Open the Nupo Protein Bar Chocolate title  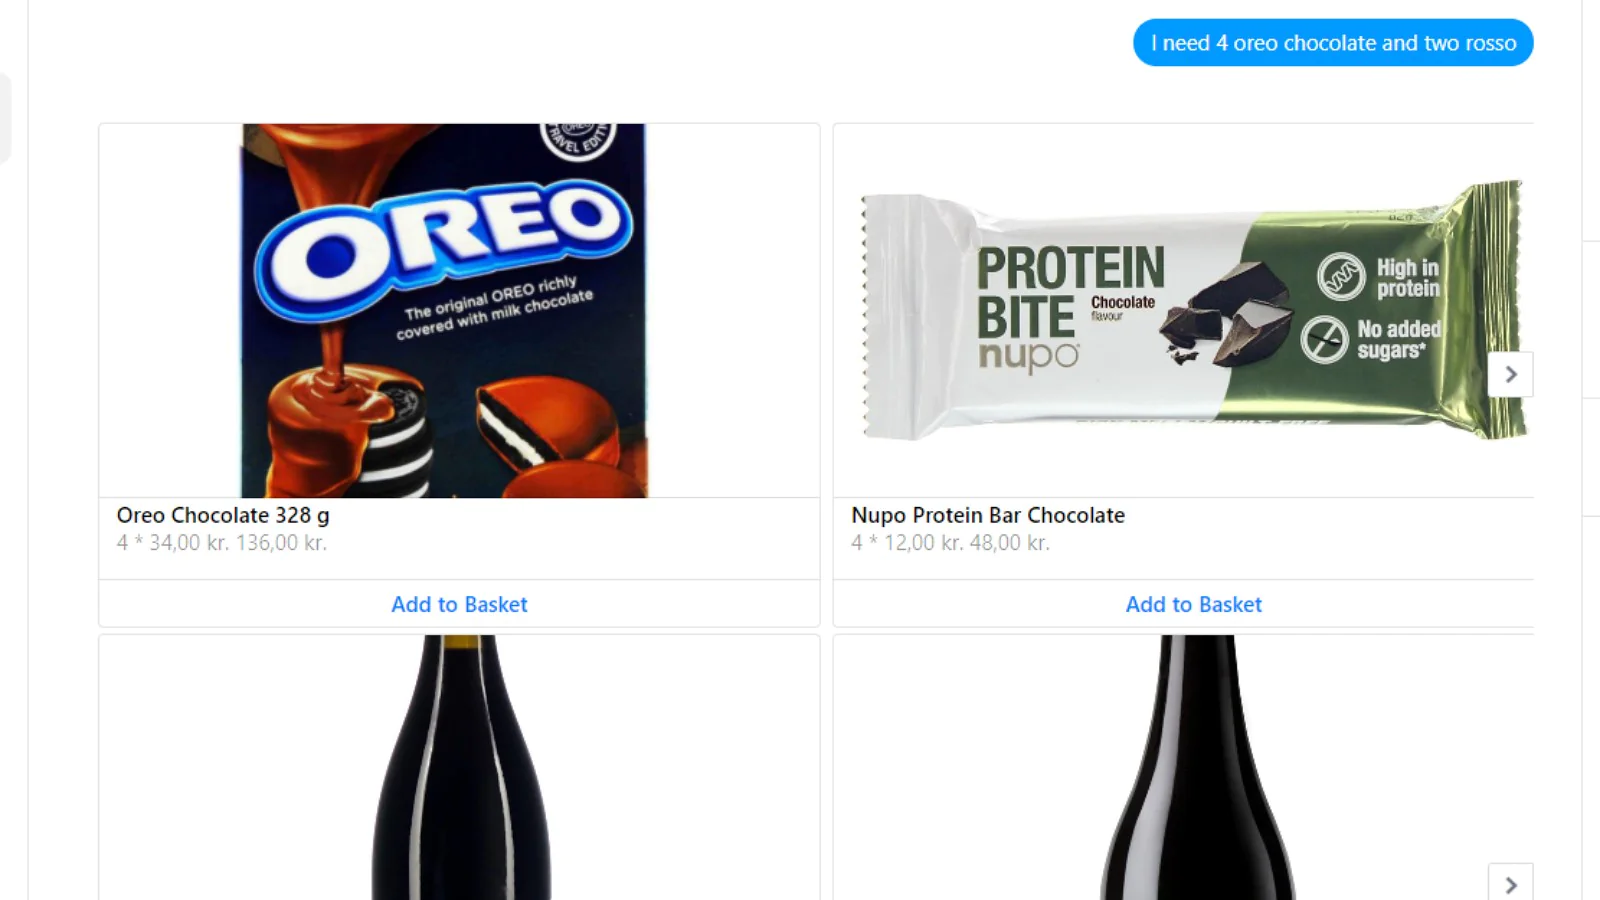point(988,515)
